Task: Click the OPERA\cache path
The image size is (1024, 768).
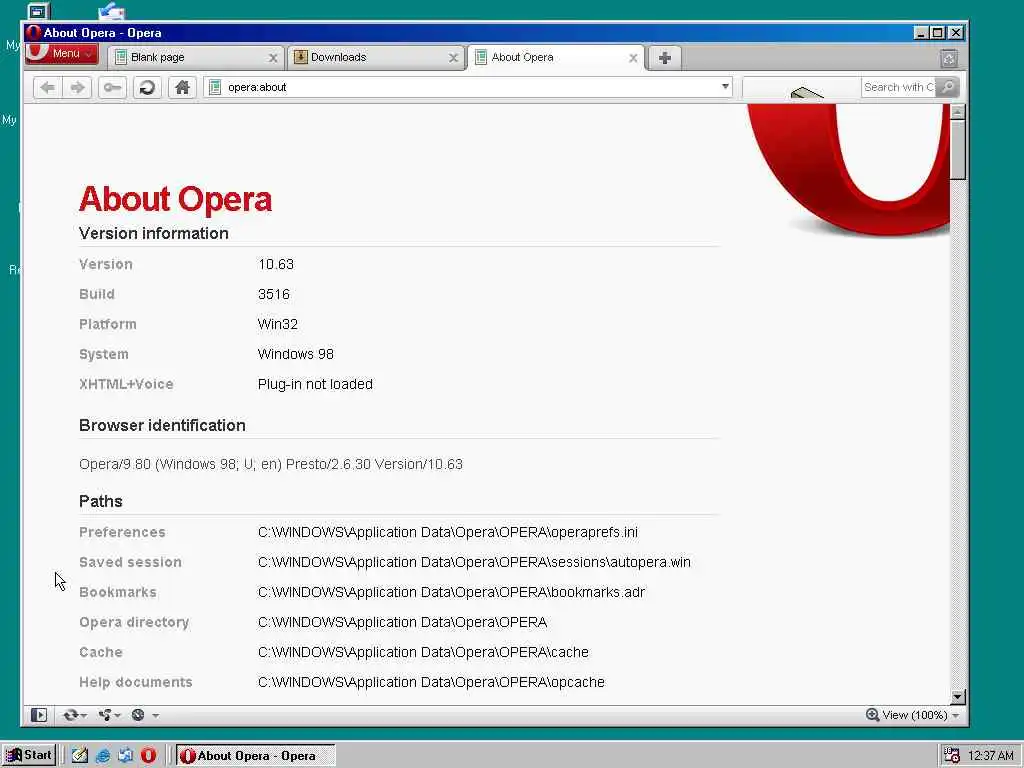Action: click(423, 652)
